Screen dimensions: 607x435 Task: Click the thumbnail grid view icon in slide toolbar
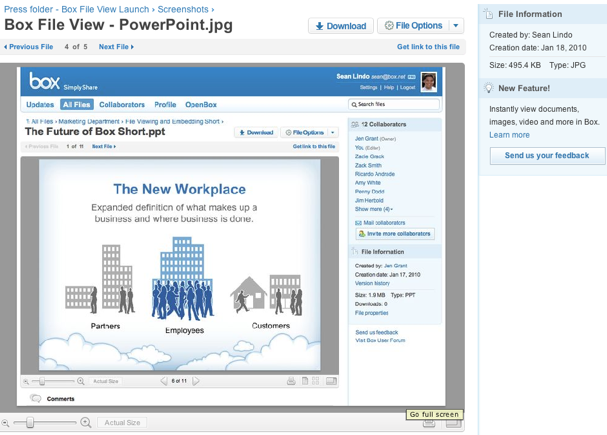[x=316, y=381]
